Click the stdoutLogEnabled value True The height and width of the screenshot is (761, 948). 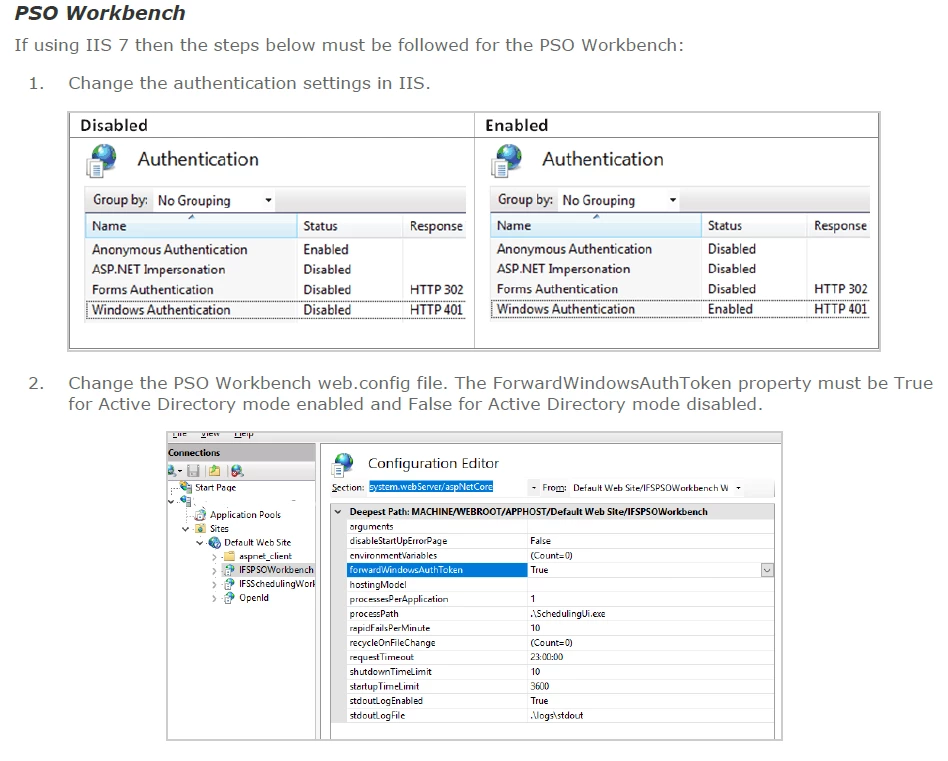pos(539,701)
